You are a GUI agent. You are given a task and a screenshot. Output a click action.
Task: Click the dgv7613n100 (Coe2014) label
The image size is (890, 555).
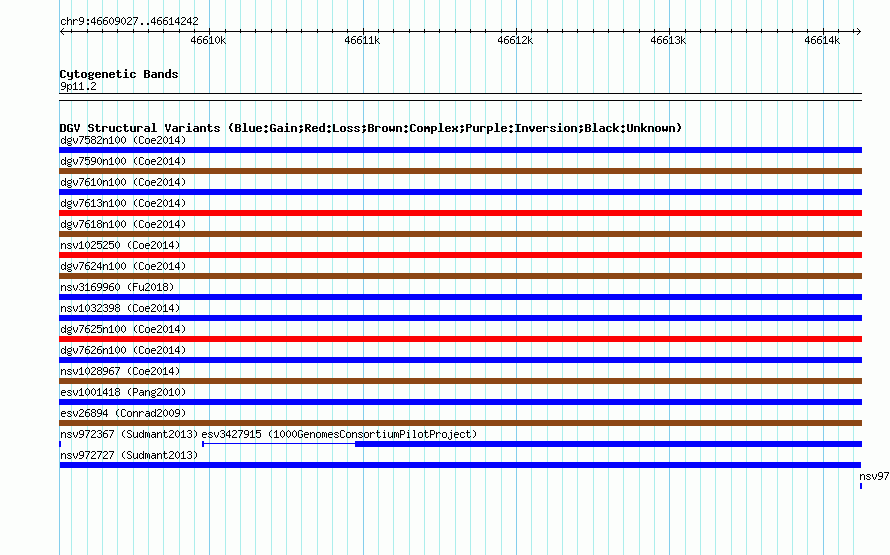click(123, 203)
